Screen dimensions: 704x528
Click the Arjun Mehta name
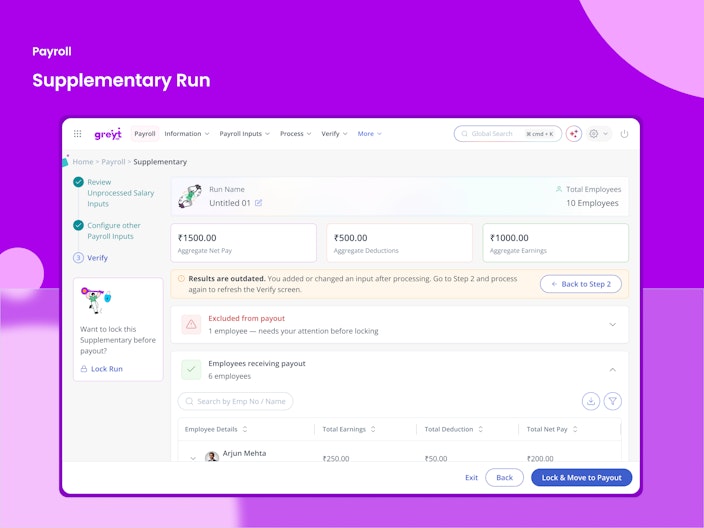[244, 453]
